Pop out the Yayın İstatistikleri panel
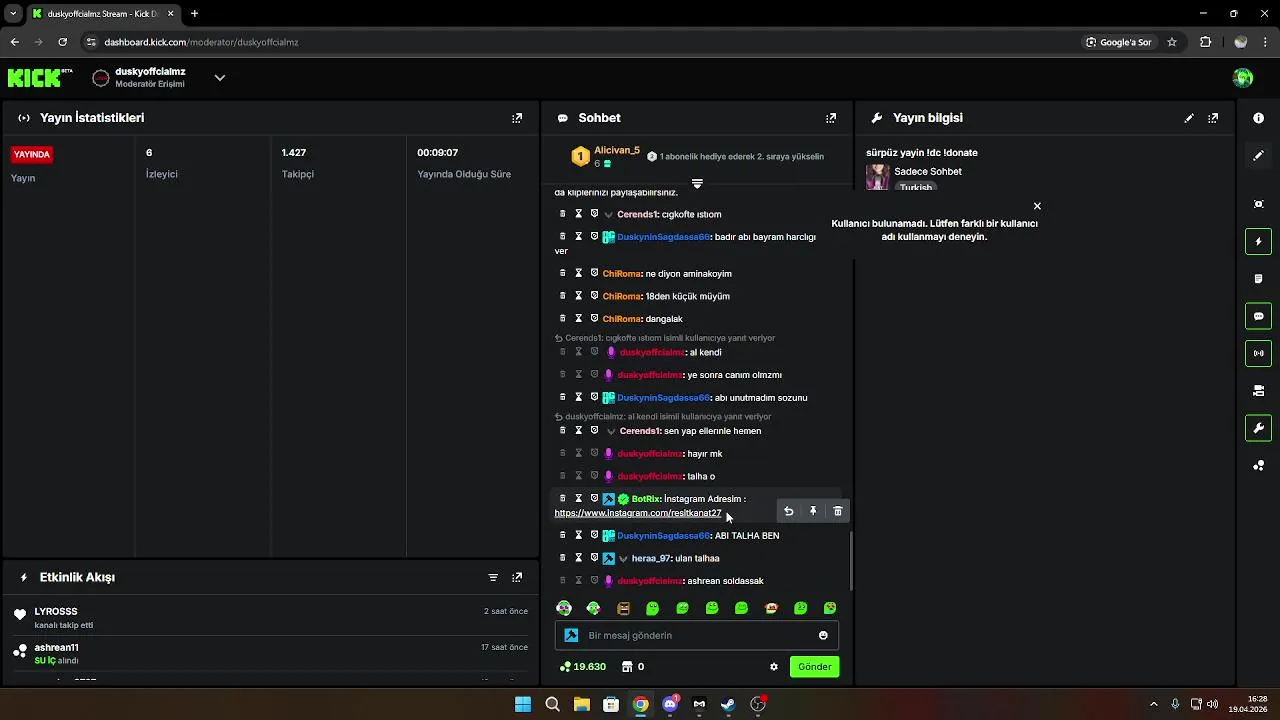This screenshot has width=1280, height=720. (517, 118)
